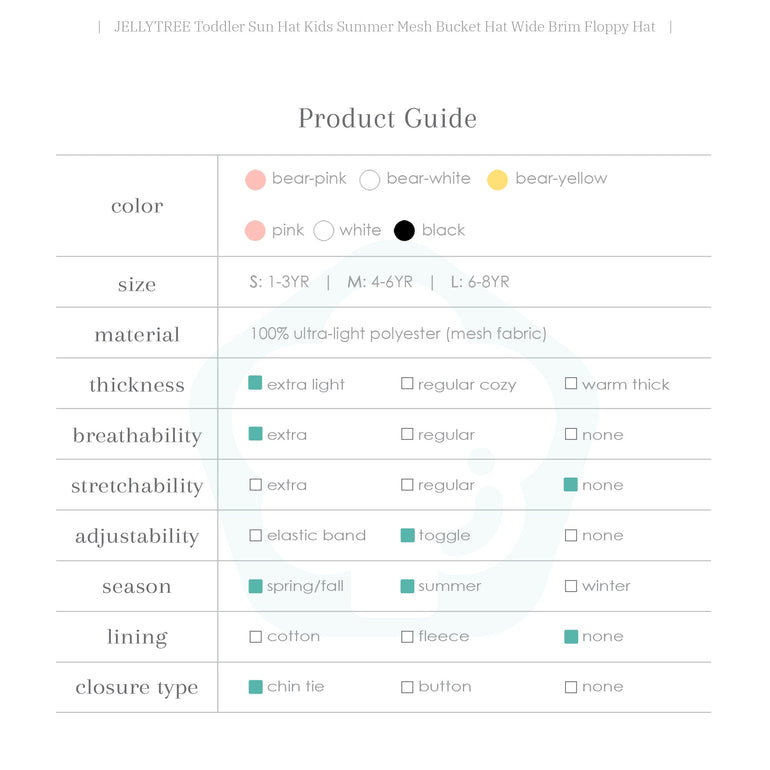This screenshot has width=770, height=770.
Task: Check the regular cozy thickness box
Action: (x=407, y=384)
